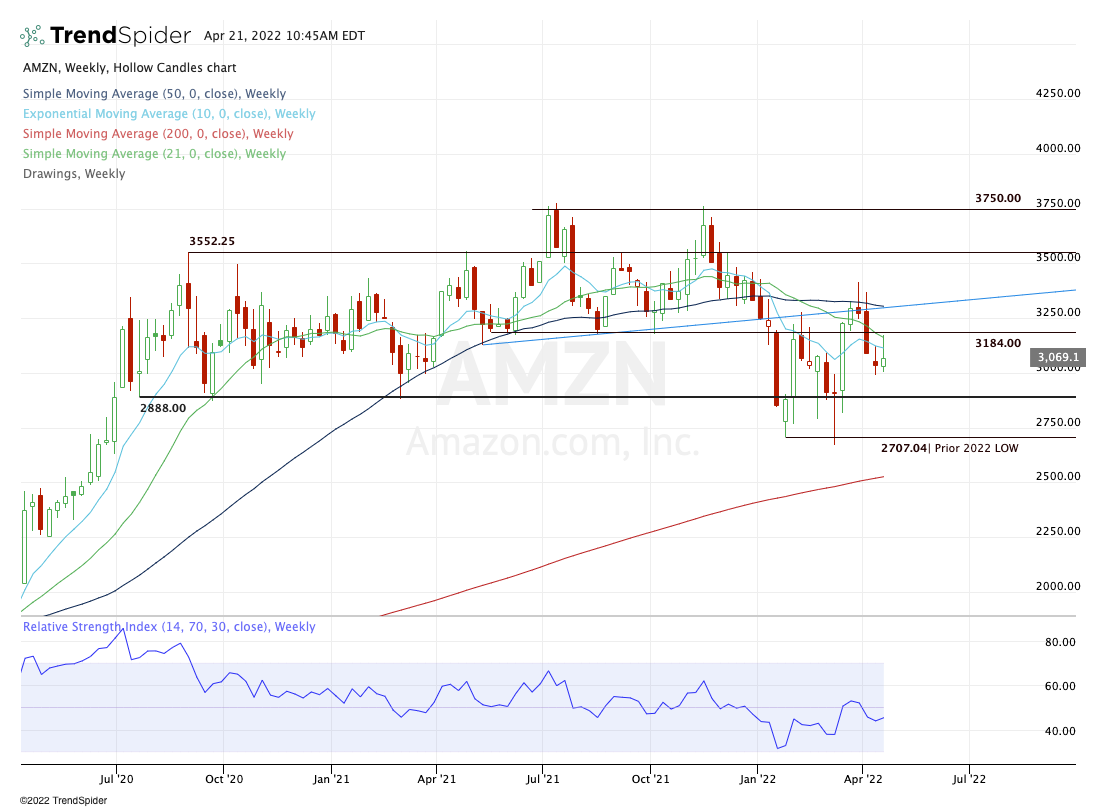1106x810 pixels.
Task: Click the 2888.00 support level label
Action: pyautogui.click(x=163, y=408)
